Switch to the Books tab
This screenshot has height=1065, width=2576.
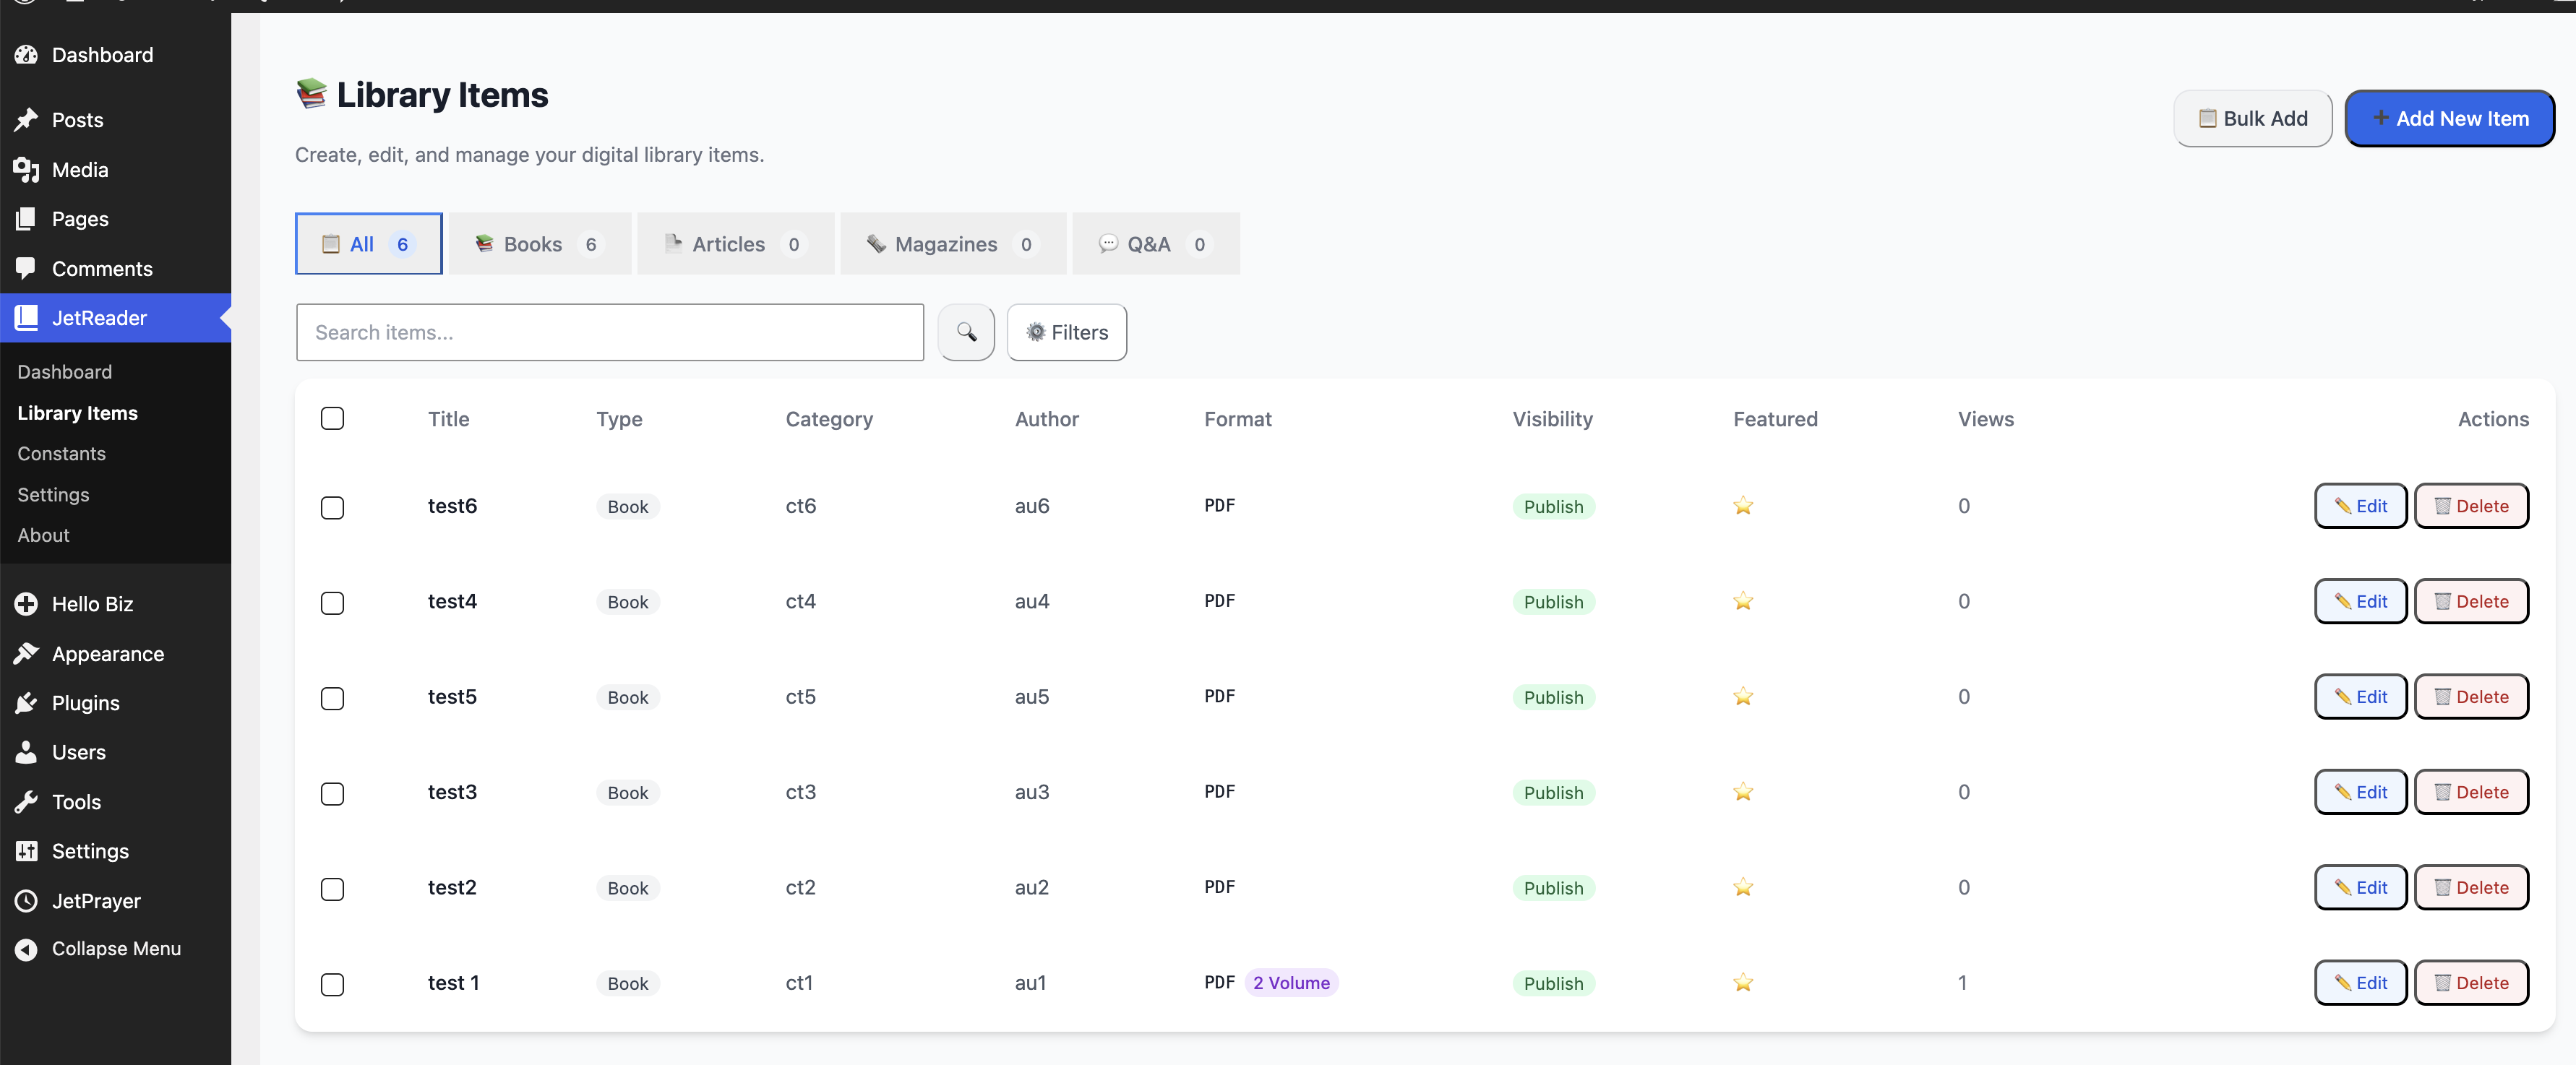click(540, 243)
